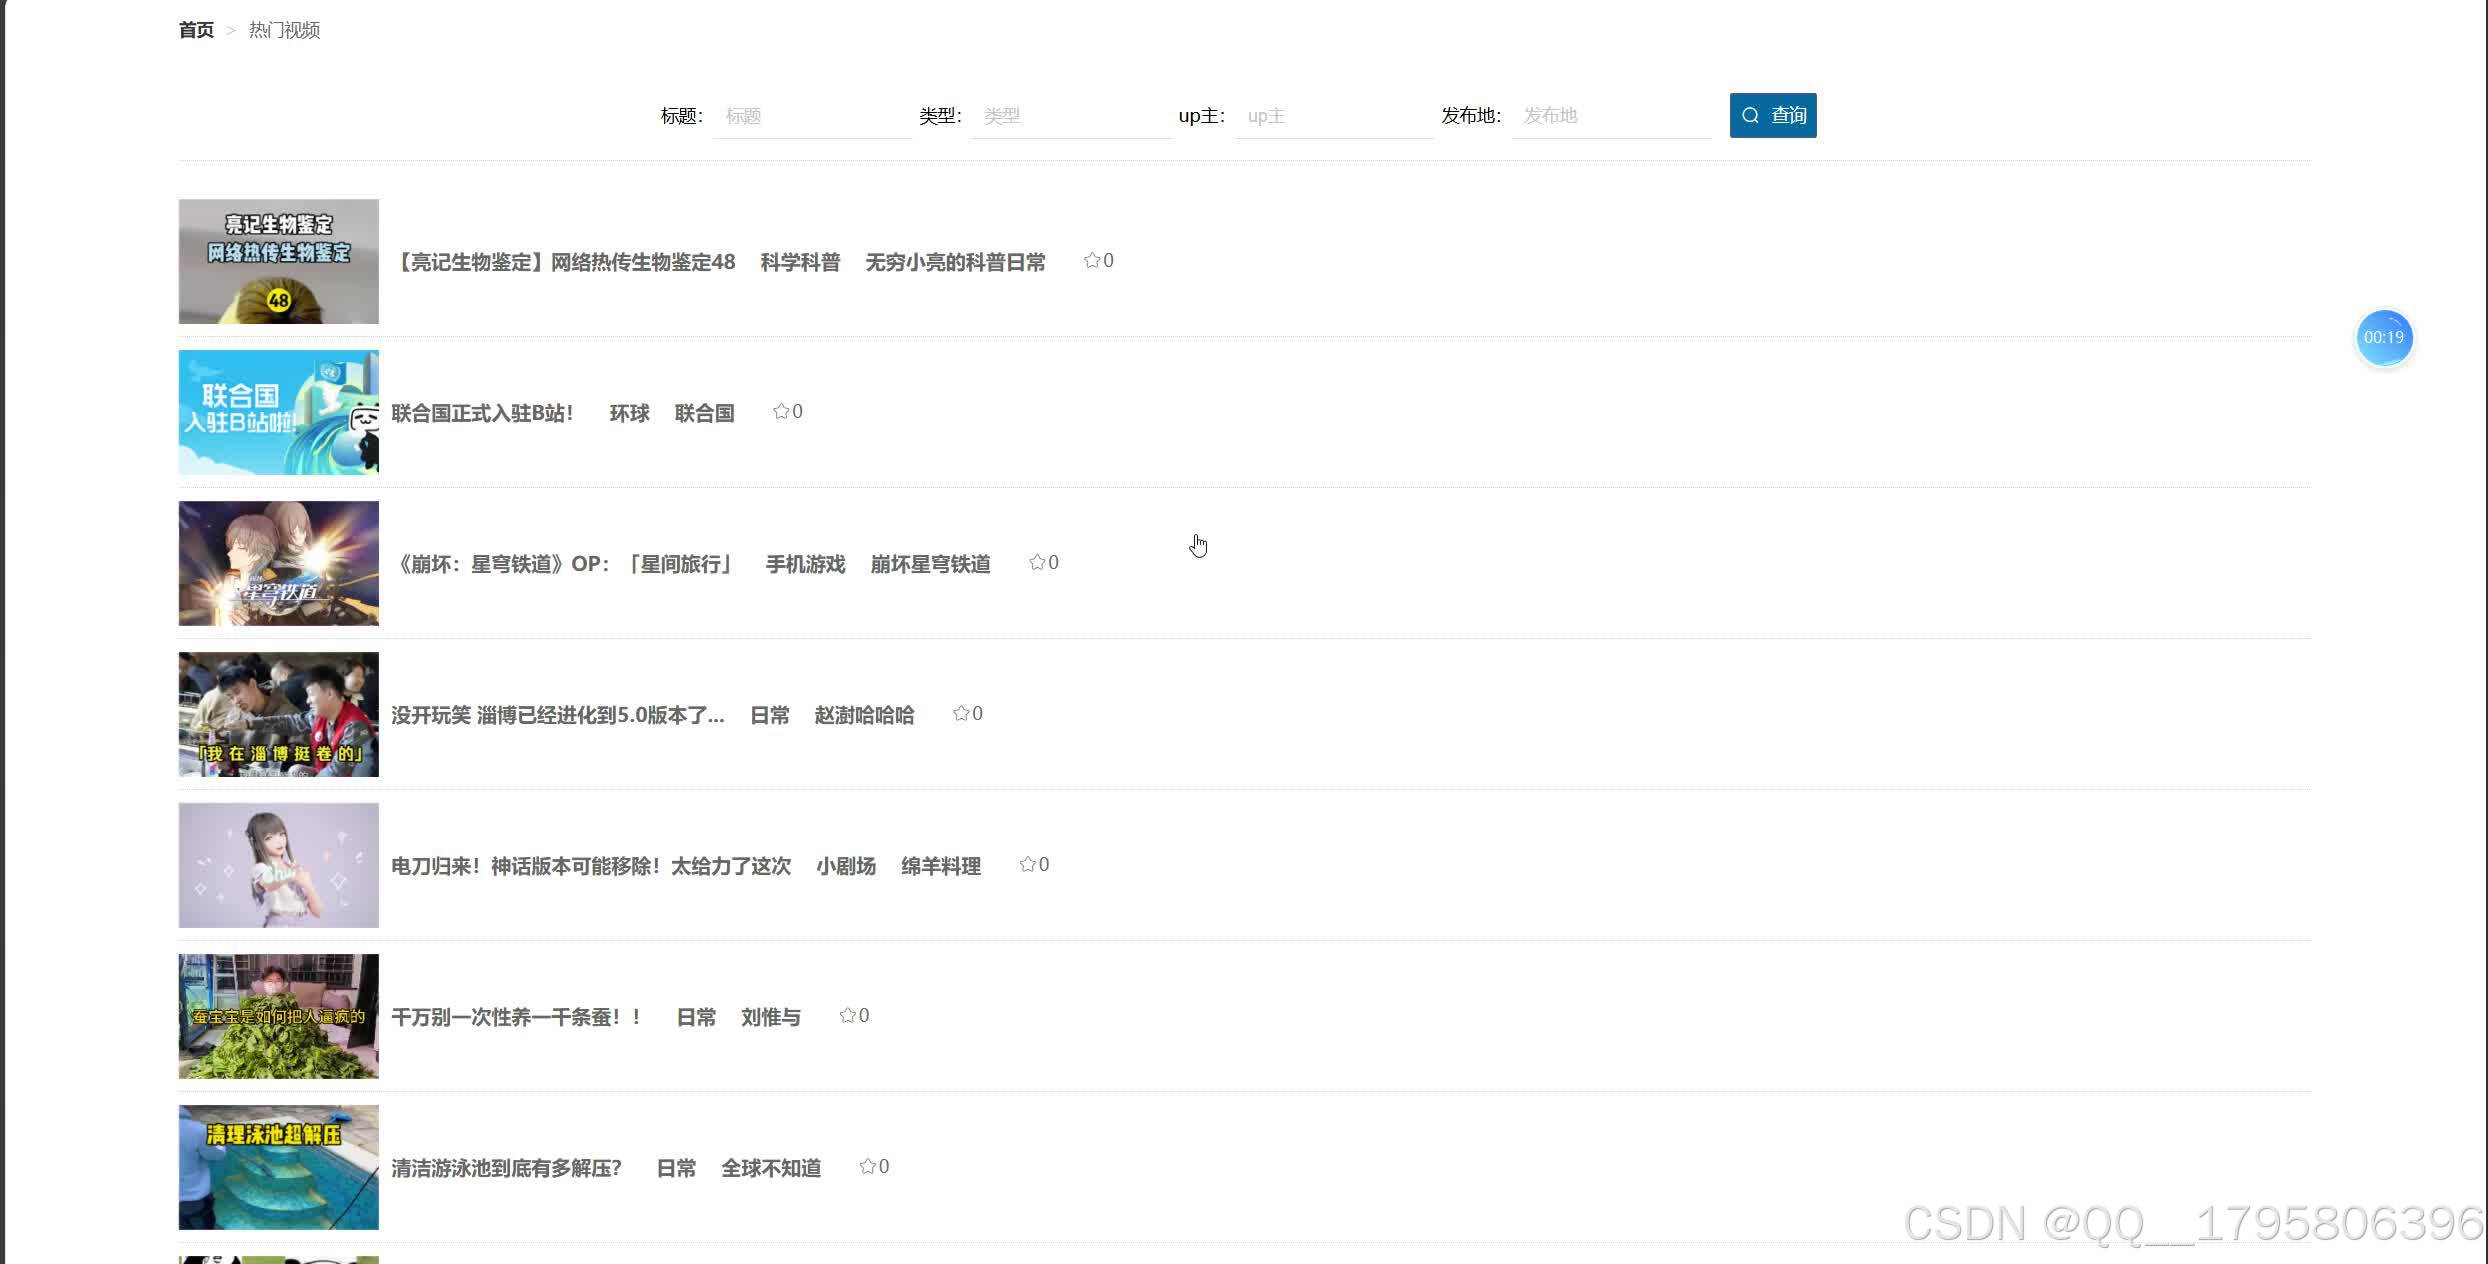Click the magnifier icon on the query button

1749,115
